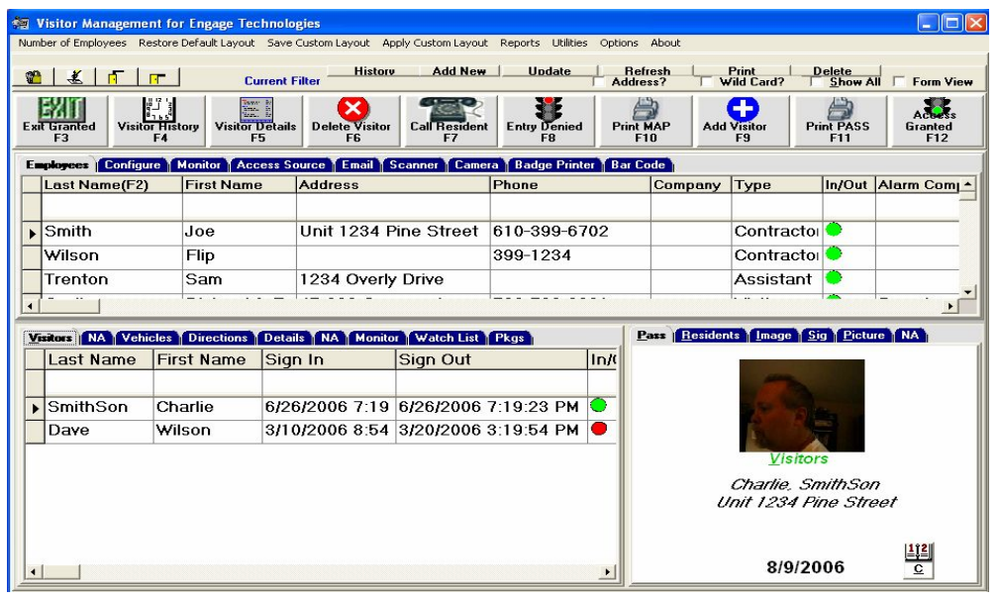Click Call Resident telephone button
Image resolution: width=1000 pixels, height=599 pixels.
coord(450,121)
